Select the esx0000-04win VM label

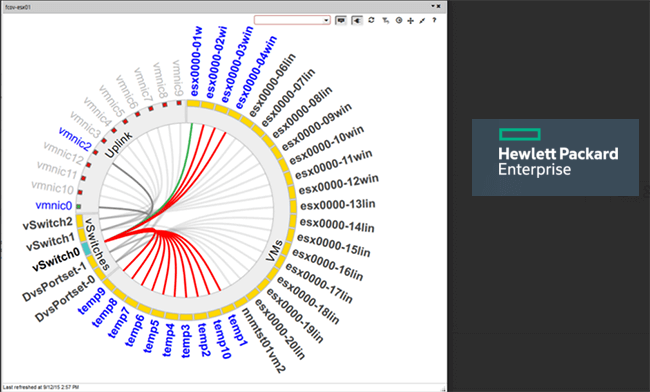tap(256, 73)
